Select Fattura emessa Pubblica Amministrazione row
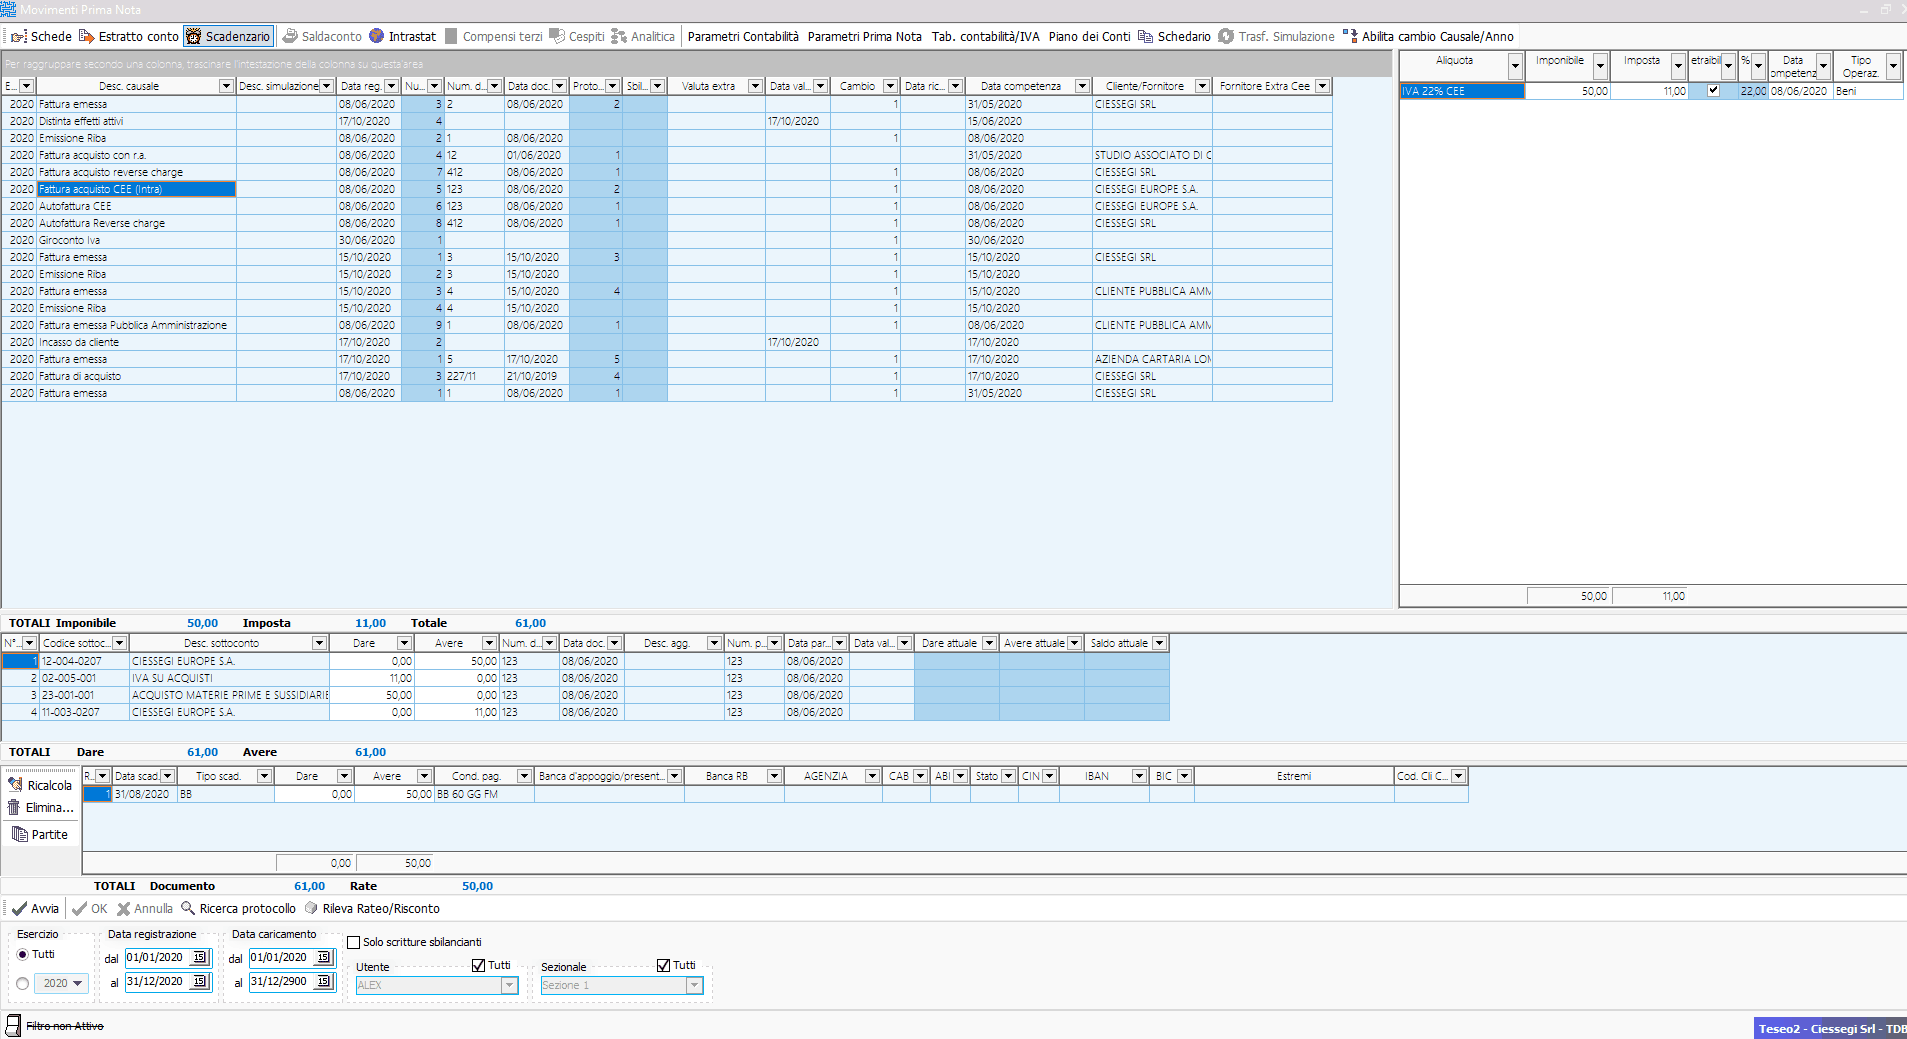Image resolution: width=1907 pixels, height=1039 pixels. click(x=667, y=325)
